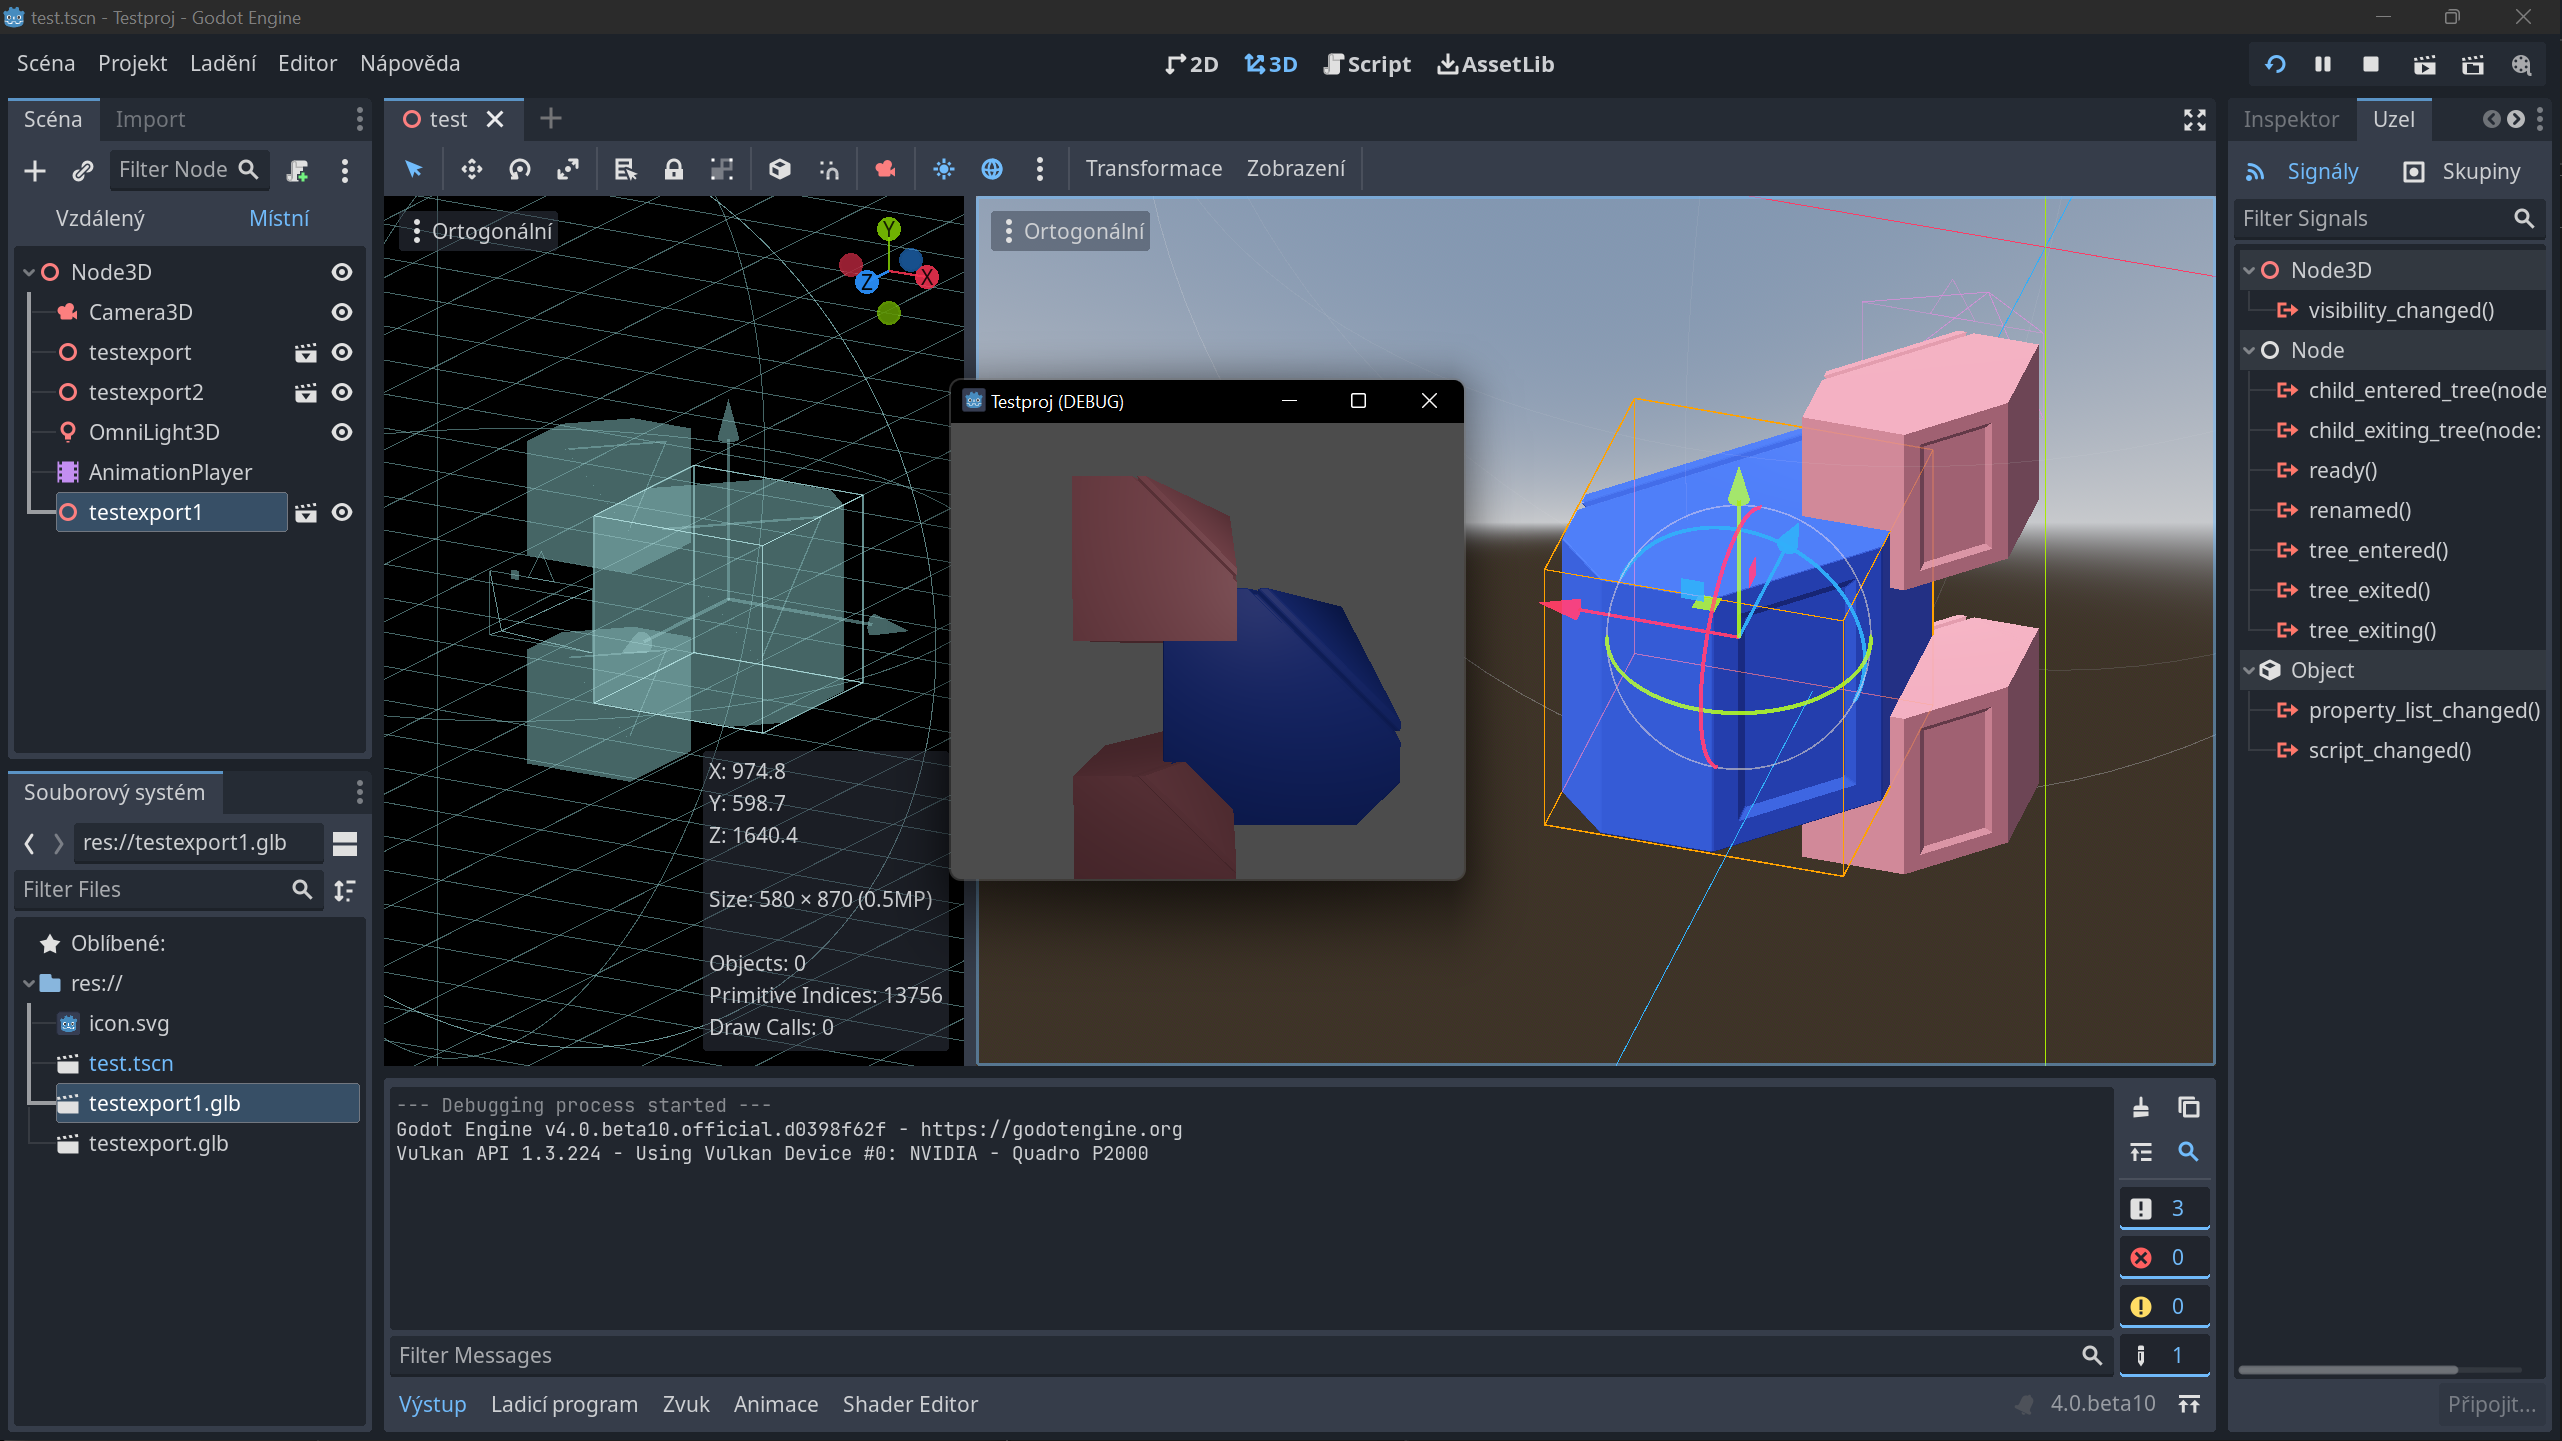2562x1441 pixels.
Task: Activate the Select mode arrow tool
Action: [413, 169]
